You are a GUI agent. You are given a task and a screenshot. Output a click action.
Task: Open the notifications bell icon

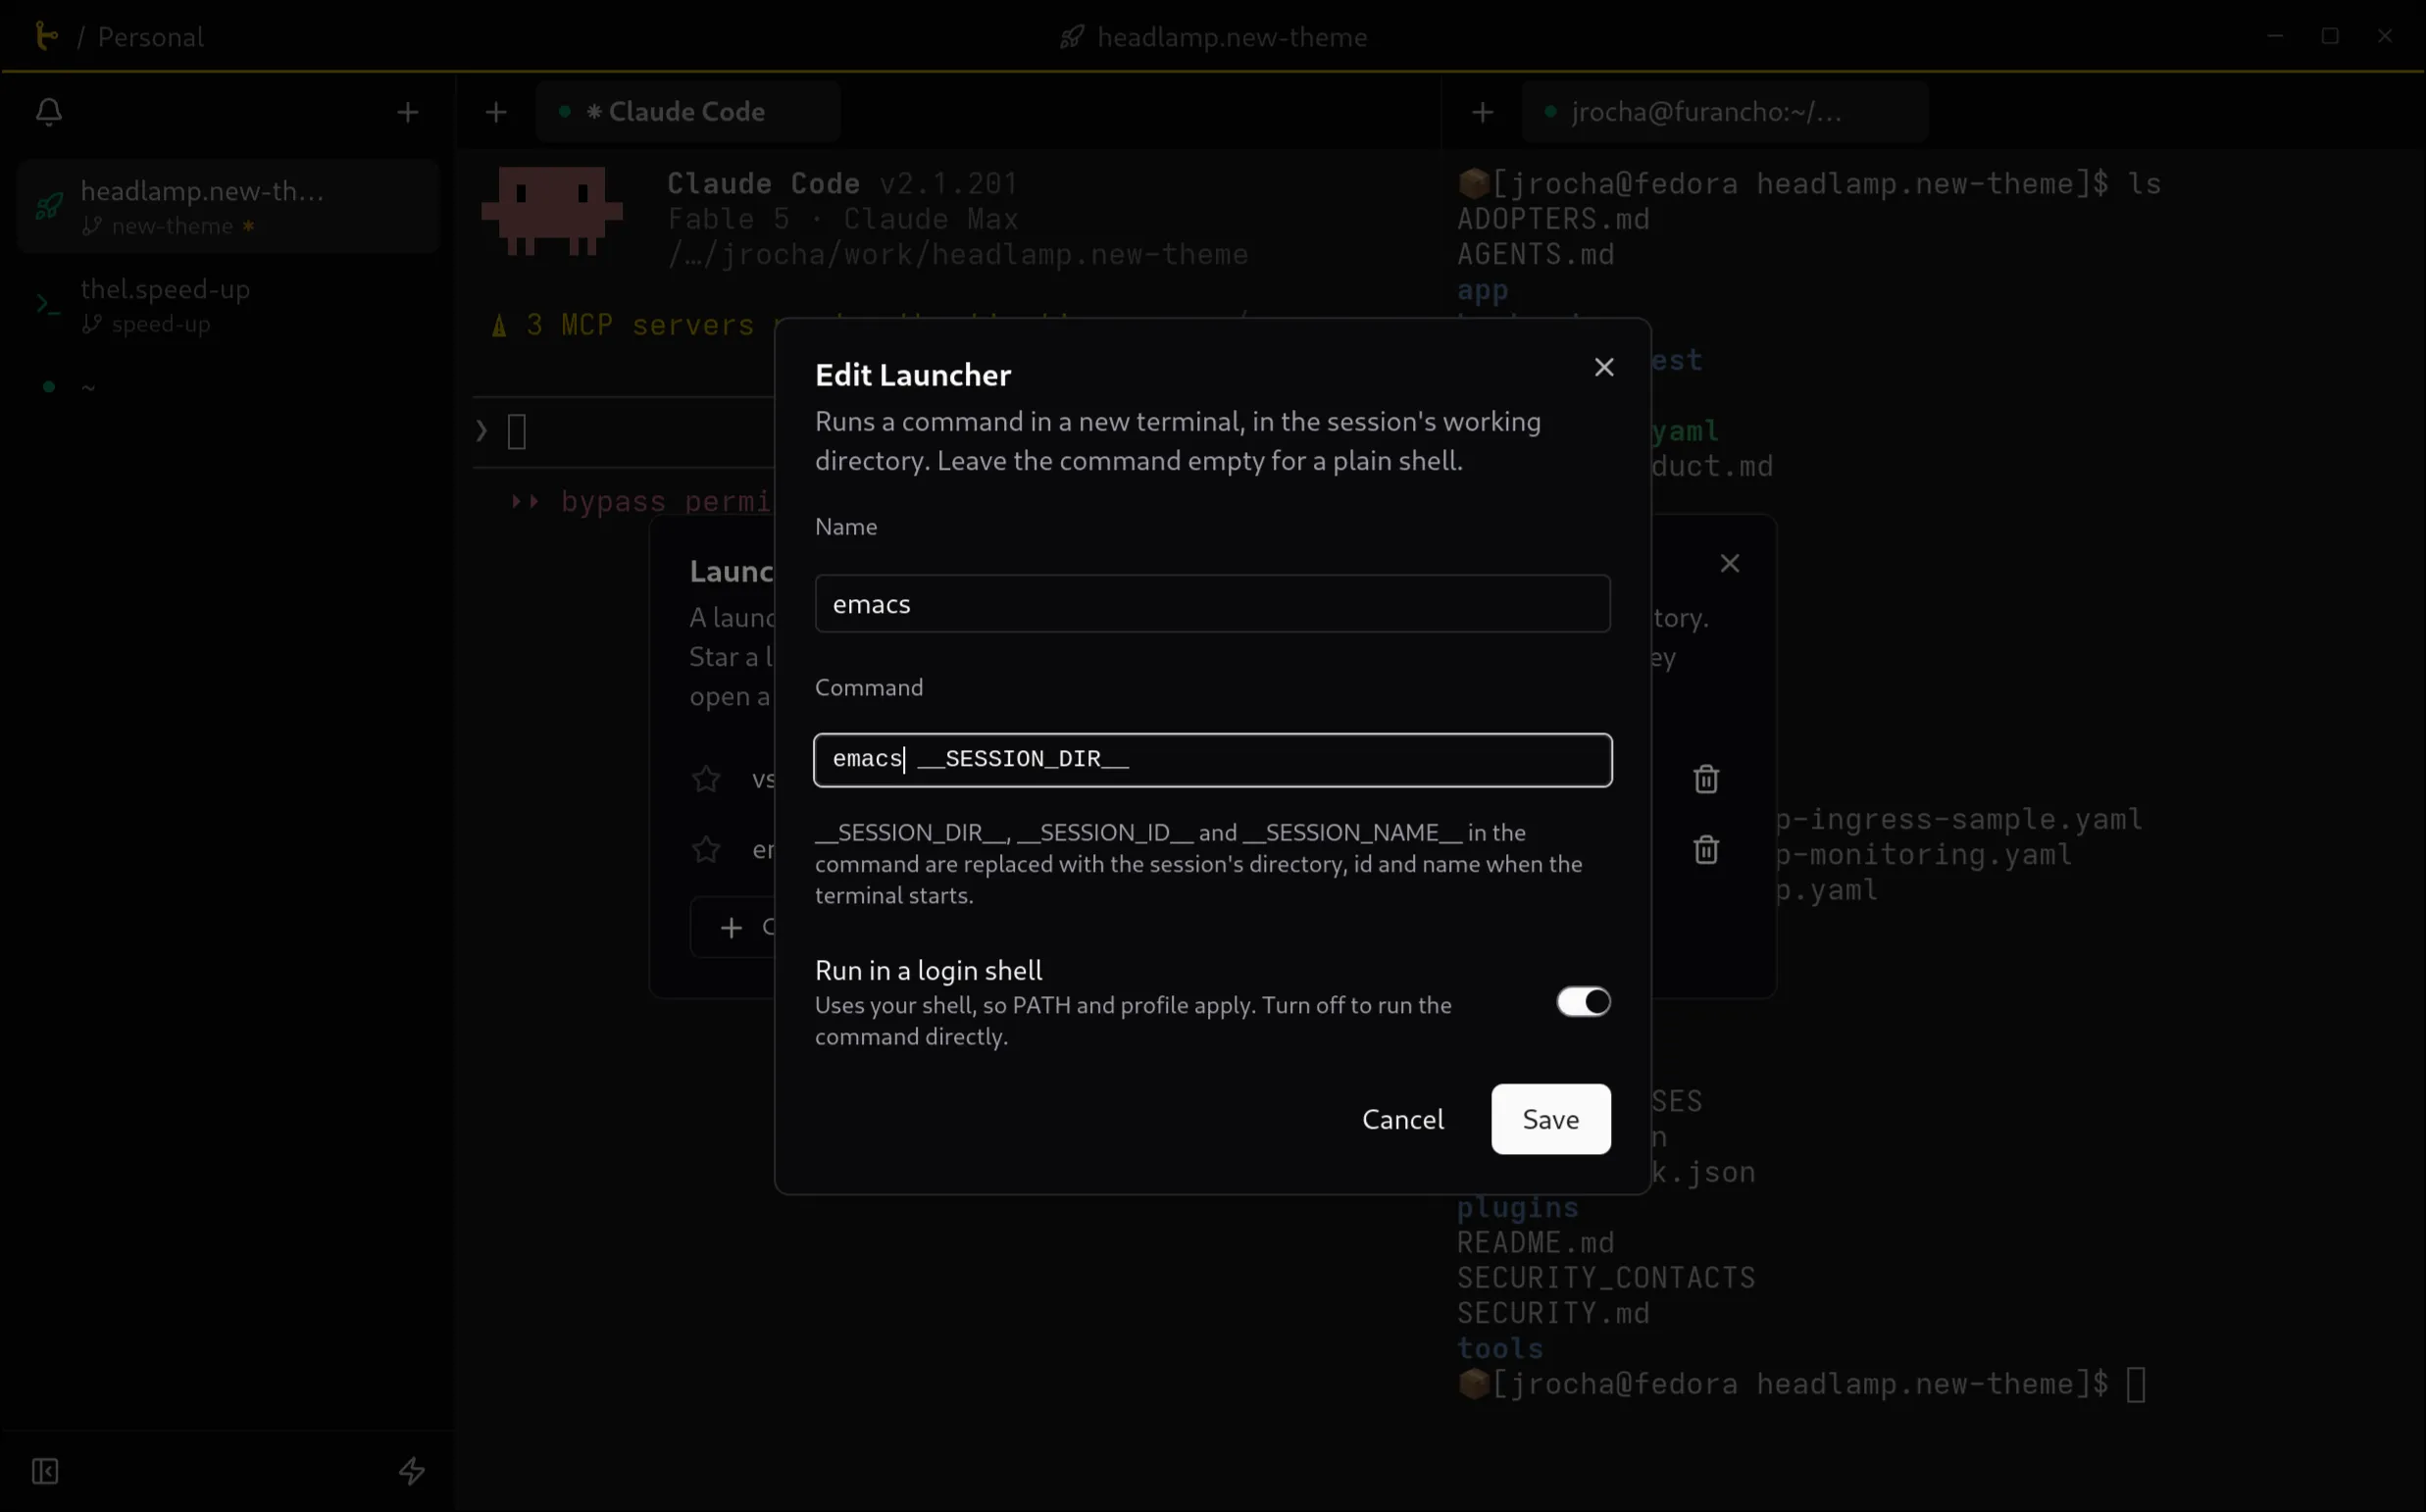click(49, 112)
